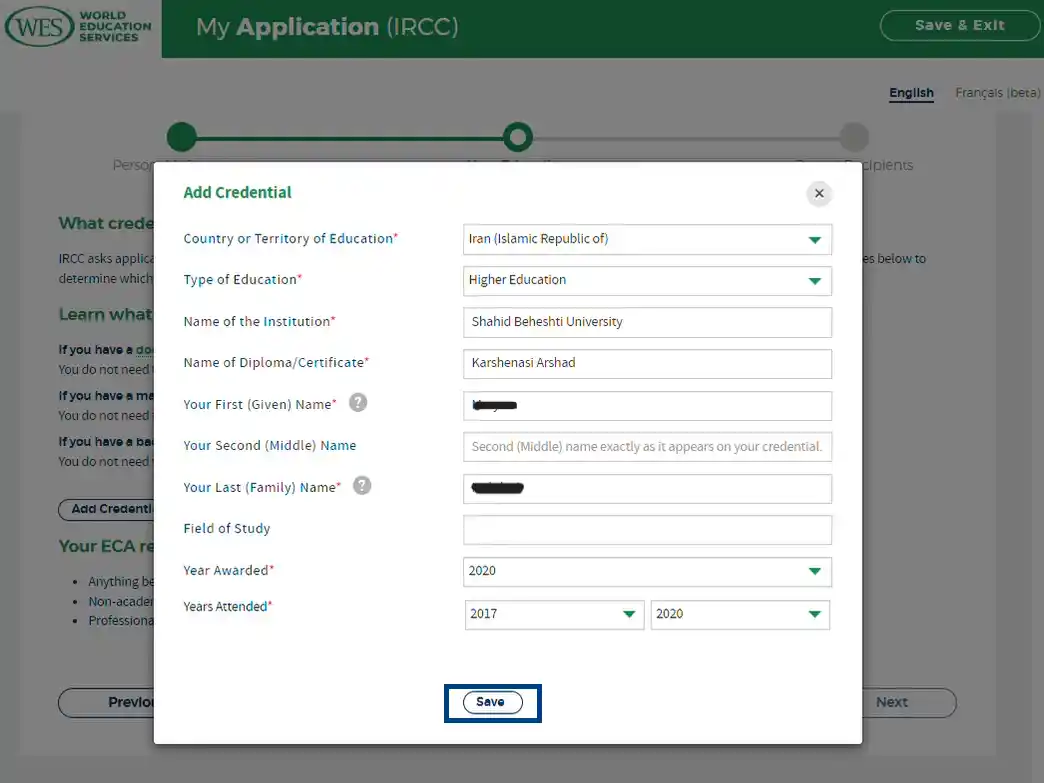1044x783 pixels.
Task: Click Previous button on background page
Action: [x=107, y=702]
